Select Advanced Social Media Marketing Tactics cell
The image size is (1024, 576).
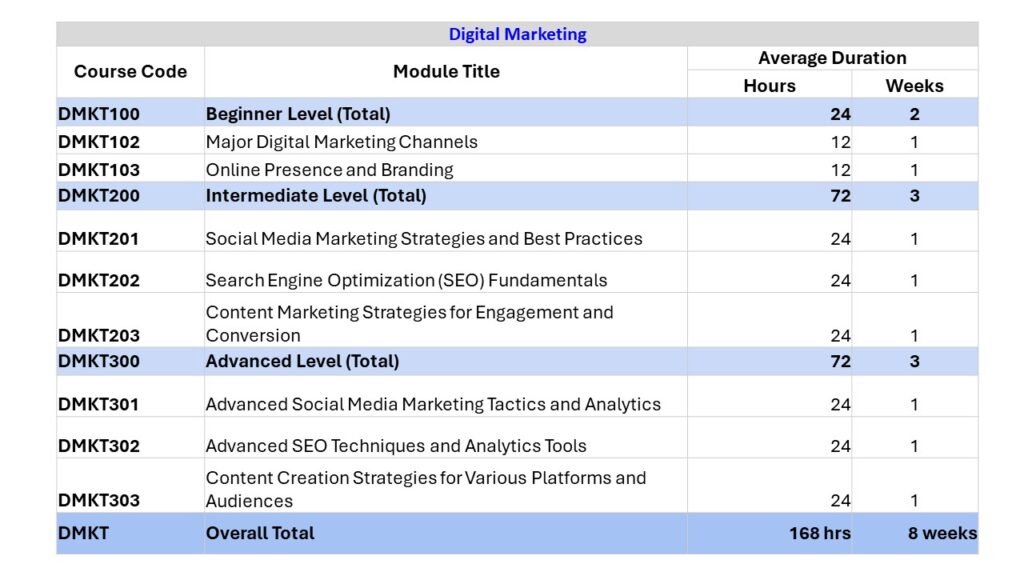coord(433,405)
